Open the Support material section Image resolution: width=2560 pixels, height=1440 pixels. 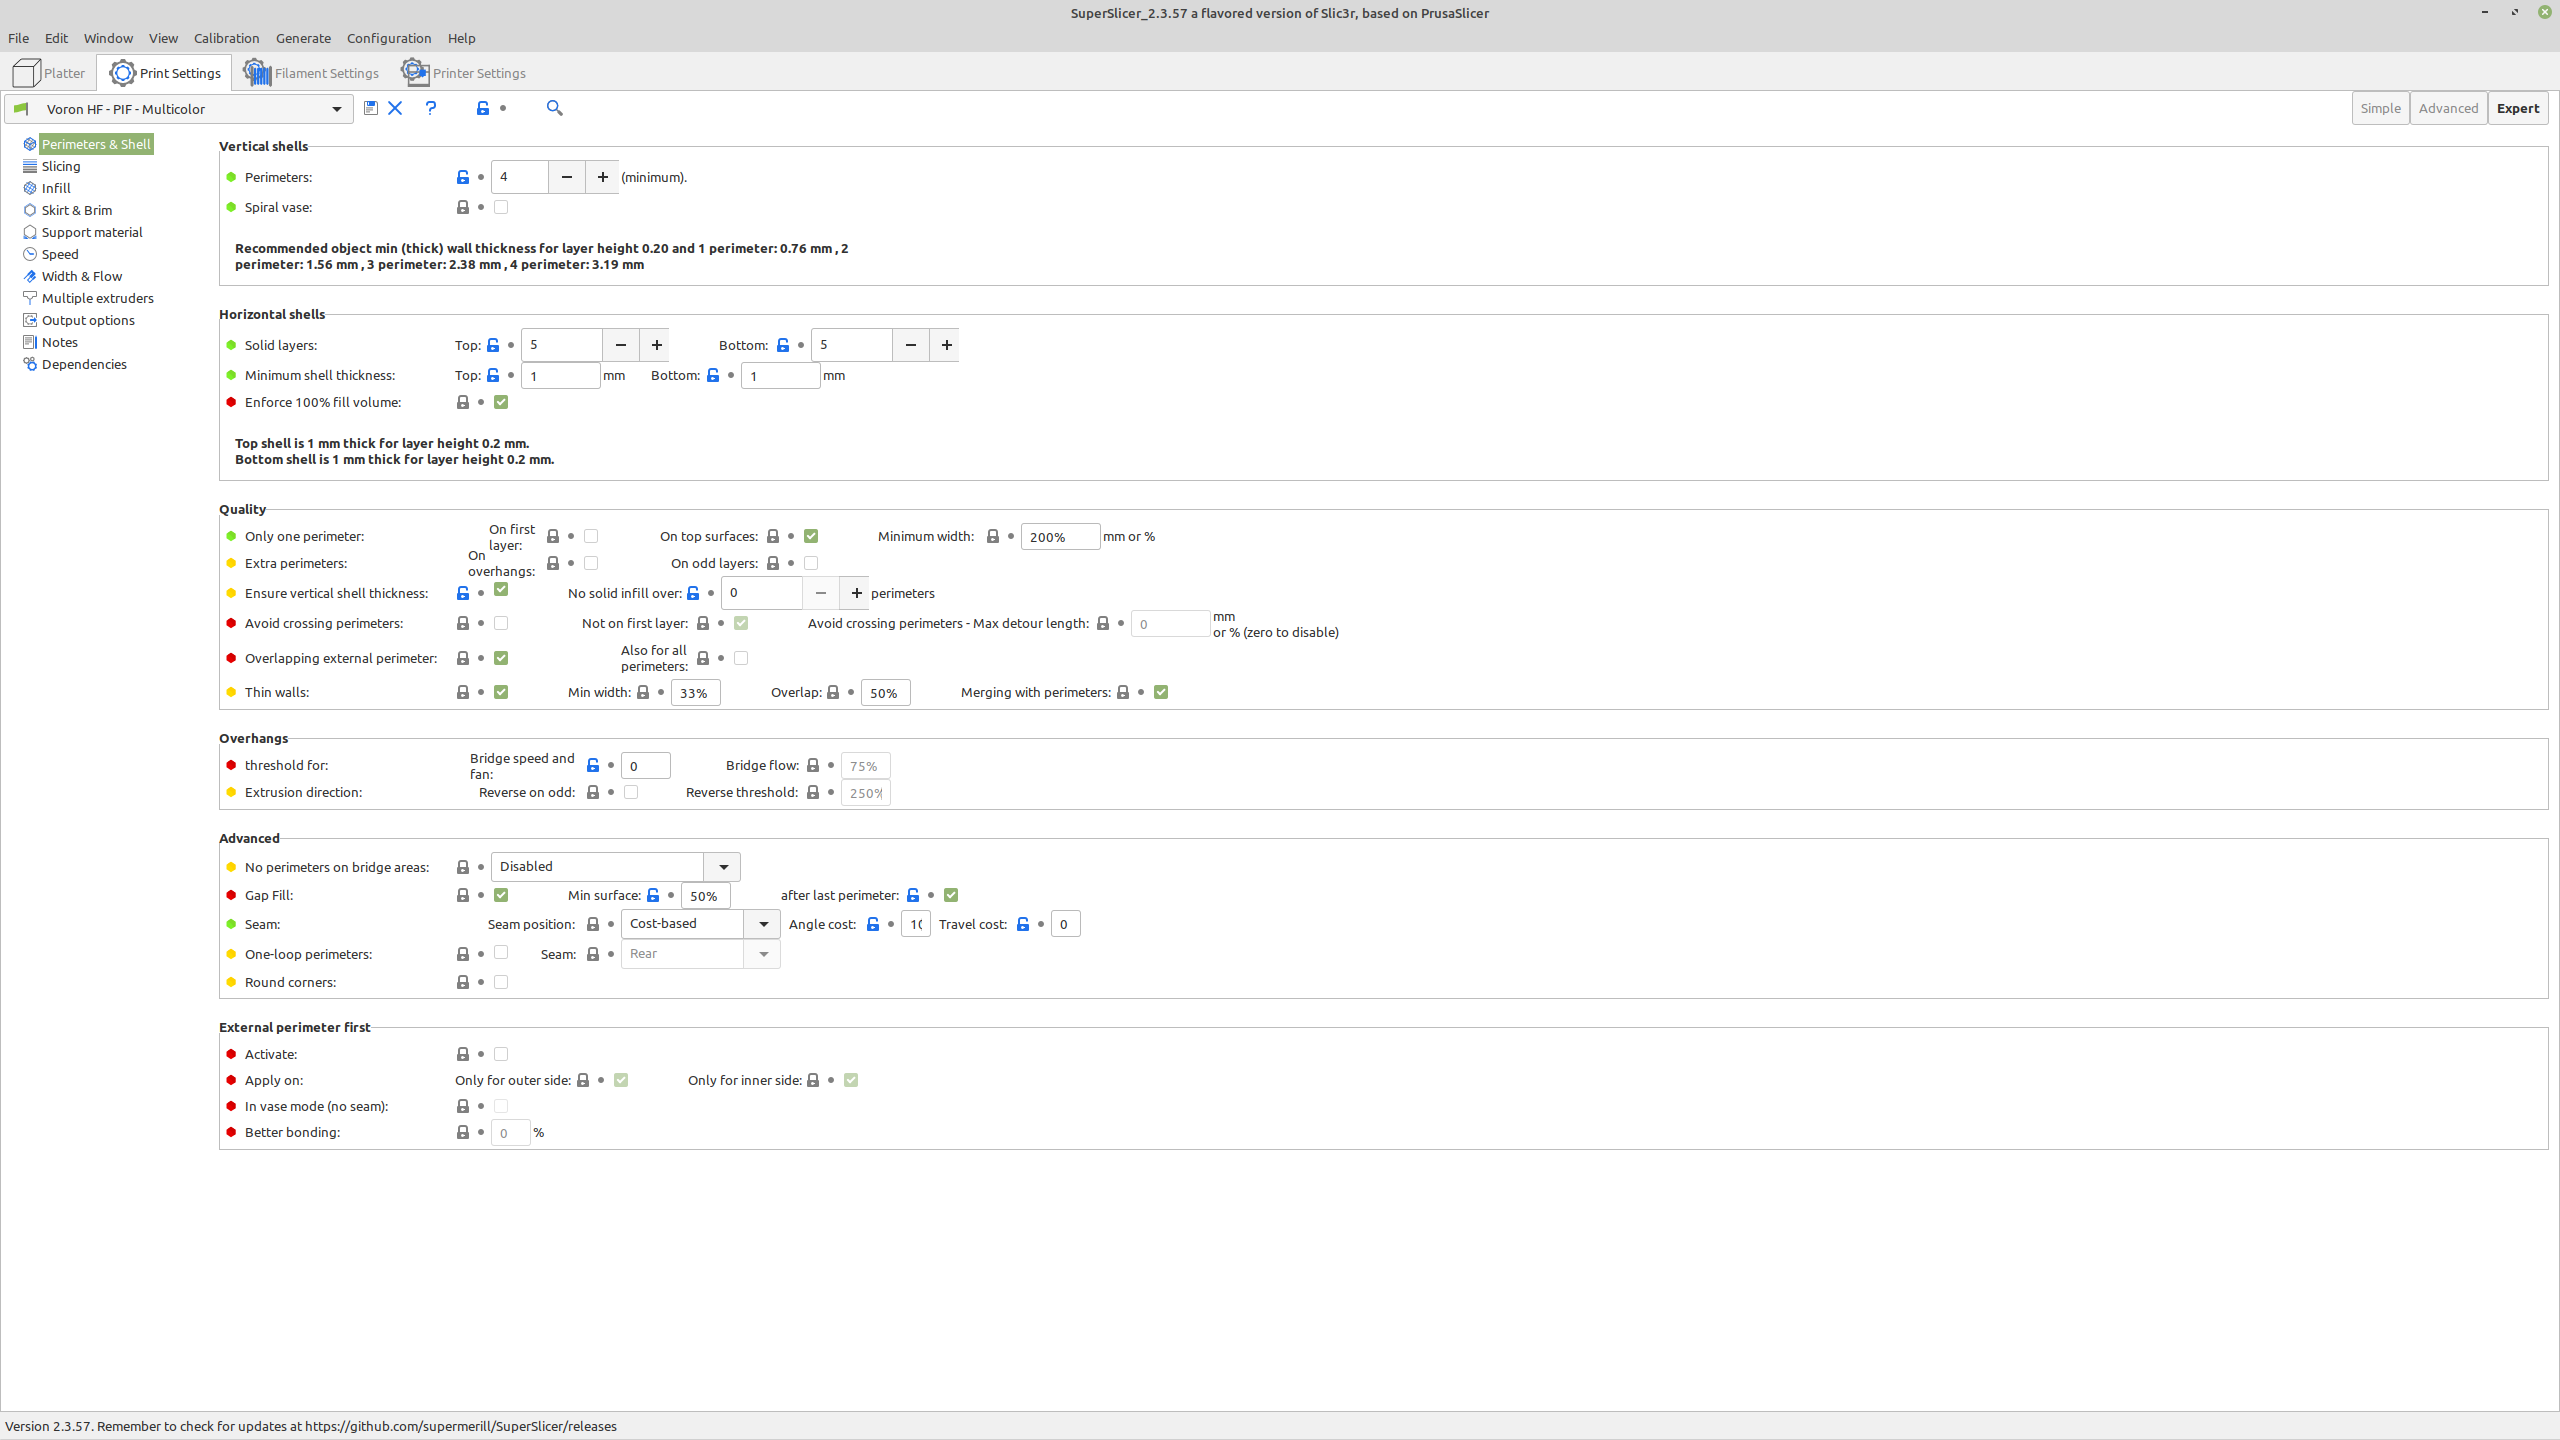coord(91,232)
